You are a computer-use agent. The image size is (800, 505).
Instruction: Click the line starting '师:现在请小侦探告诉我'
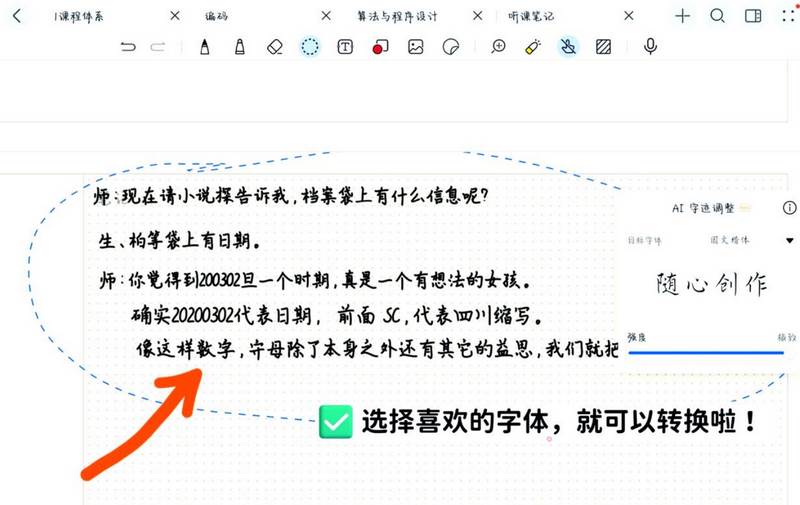tap(291, 196)
